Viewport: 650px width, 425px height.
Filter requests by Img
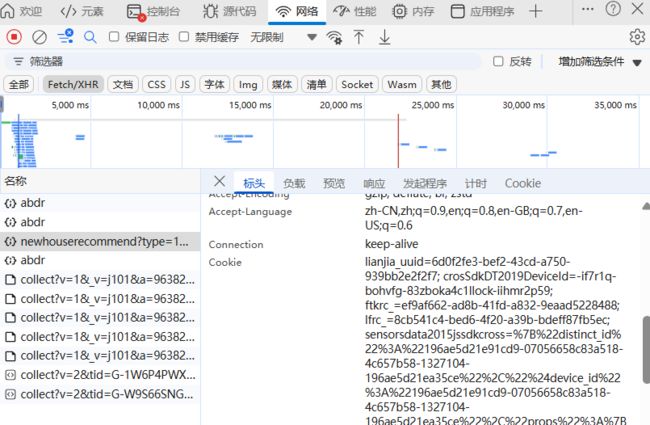(x=248, y=85)
